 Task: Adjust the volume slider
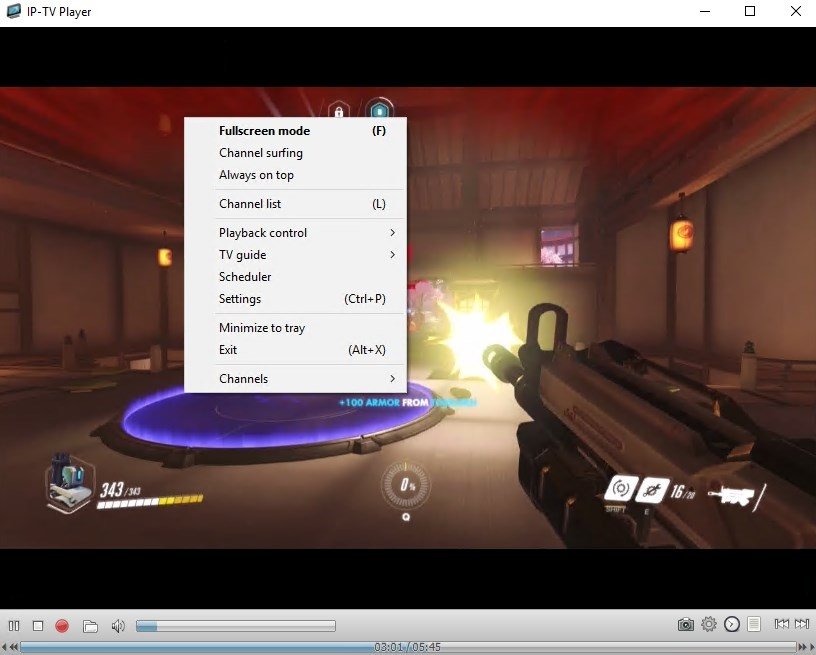(x=237, y=625)
